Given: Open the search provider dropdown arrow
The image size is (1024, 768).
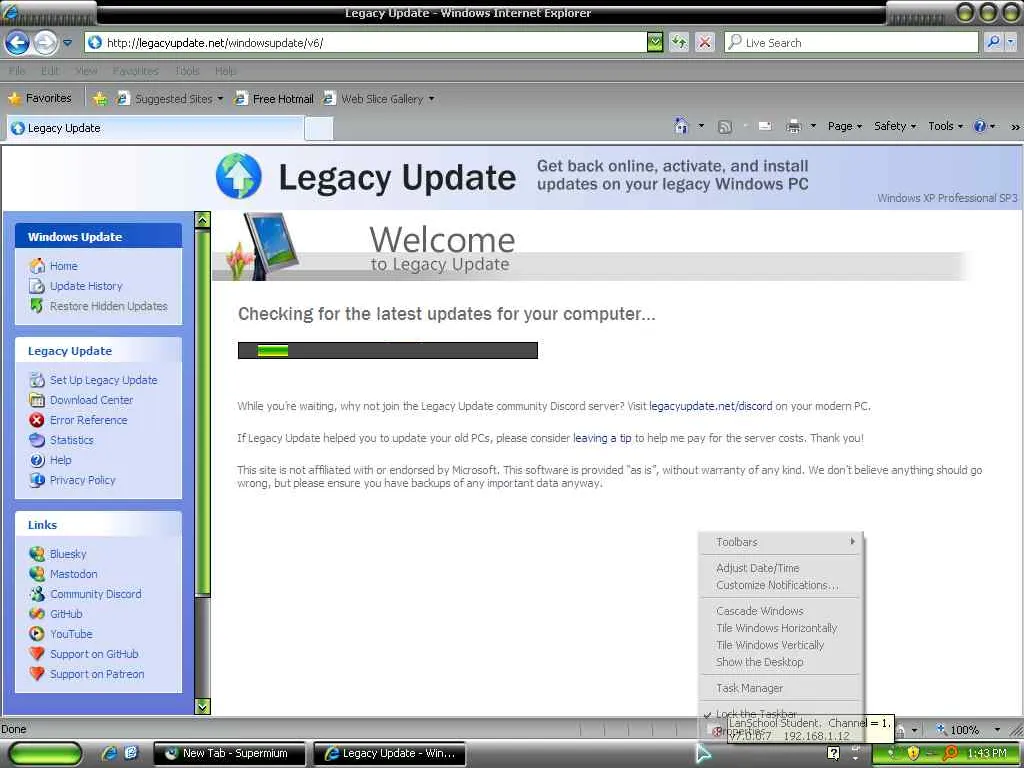Looking at the screenshot, I should [1010, 42].
